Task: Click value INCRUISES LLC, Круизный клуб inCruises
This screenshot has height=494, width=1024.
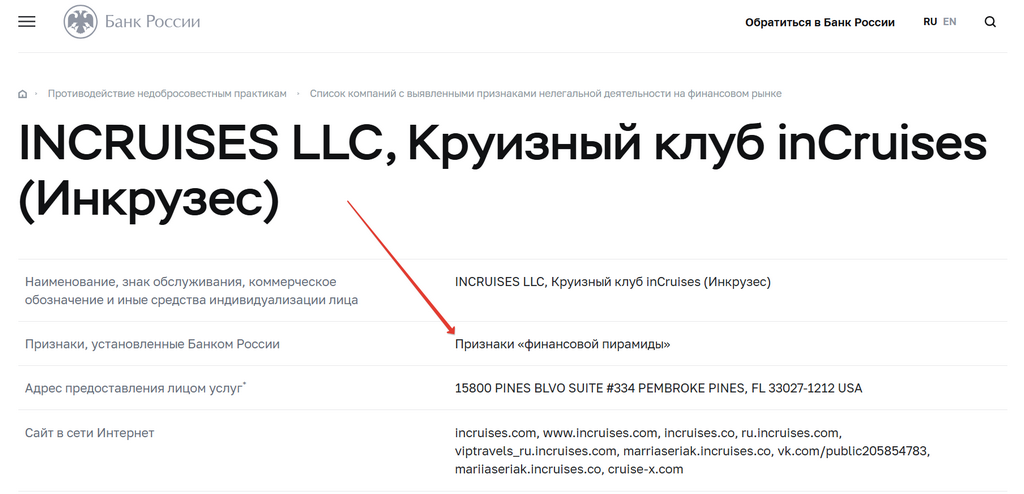Action: coord(613,282)
